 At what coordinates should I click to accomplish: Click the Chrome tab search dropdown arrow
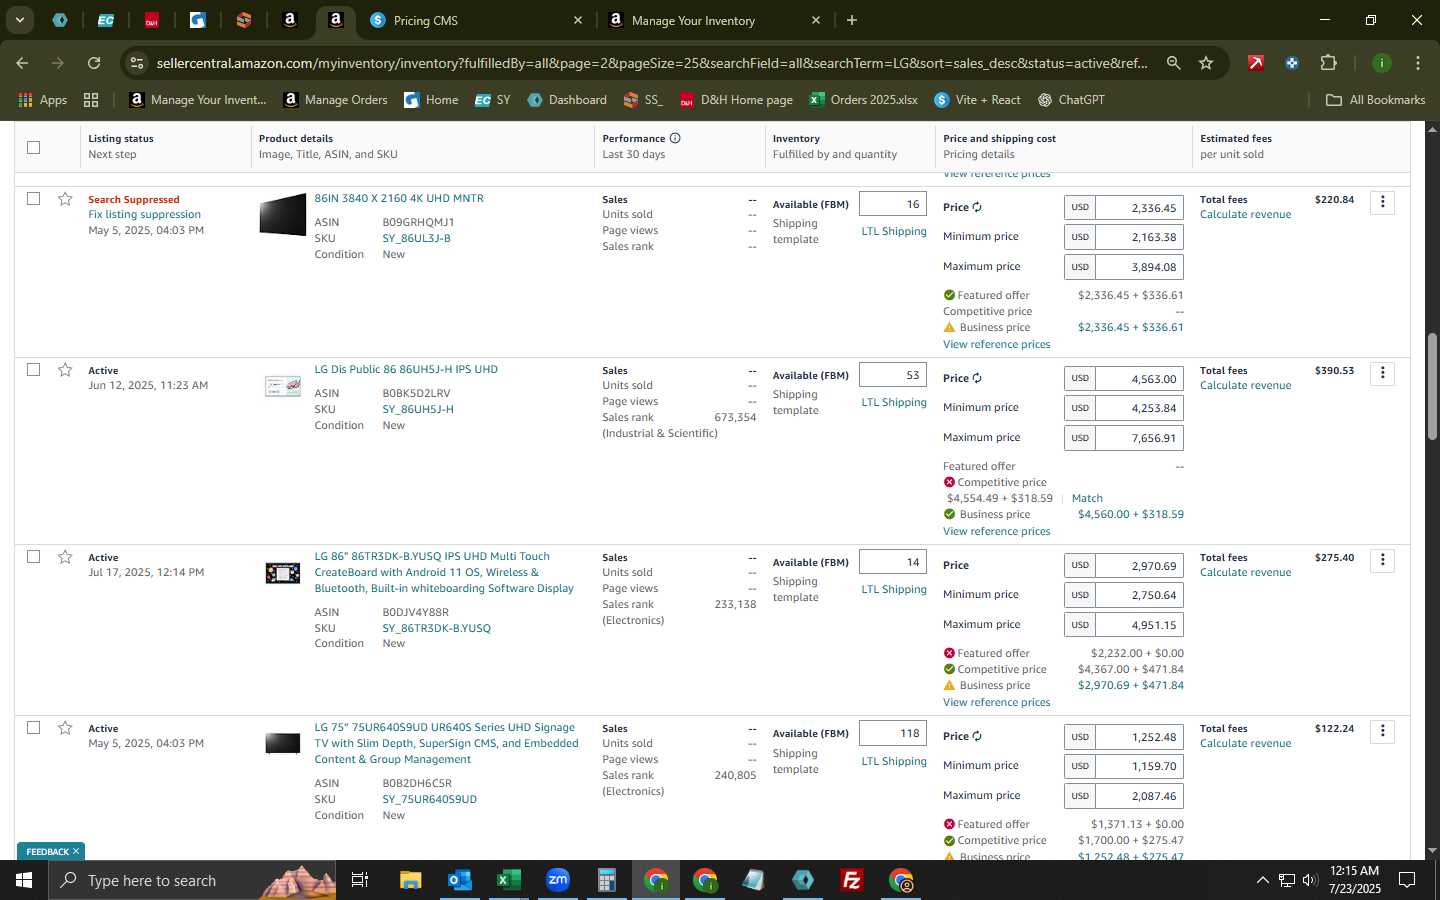19,20
